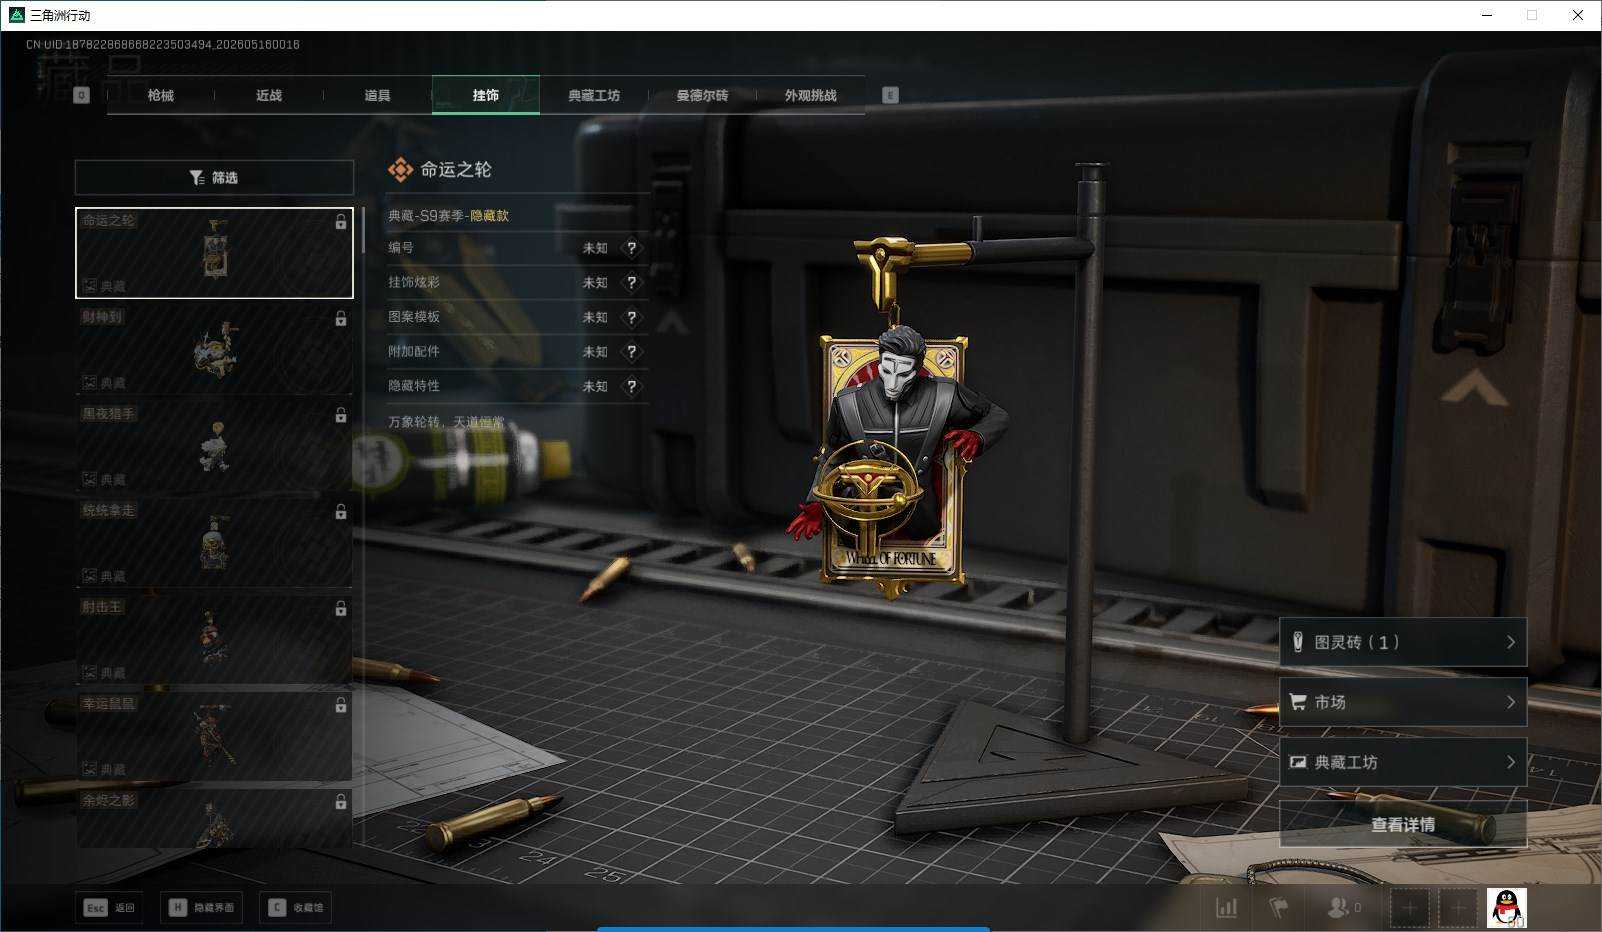Select the 黑夜猎手 charm thumbnail

coord(214,447)
